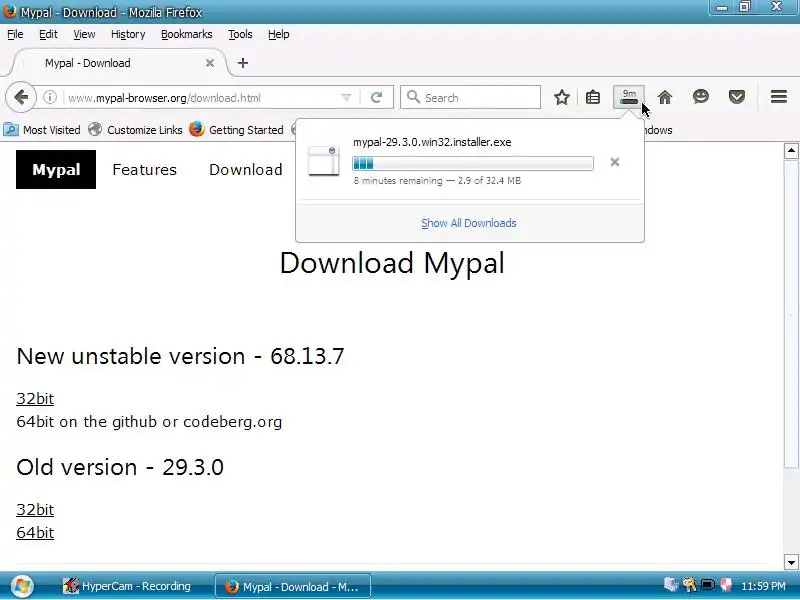Open the Help menu

tap(279, 34)
